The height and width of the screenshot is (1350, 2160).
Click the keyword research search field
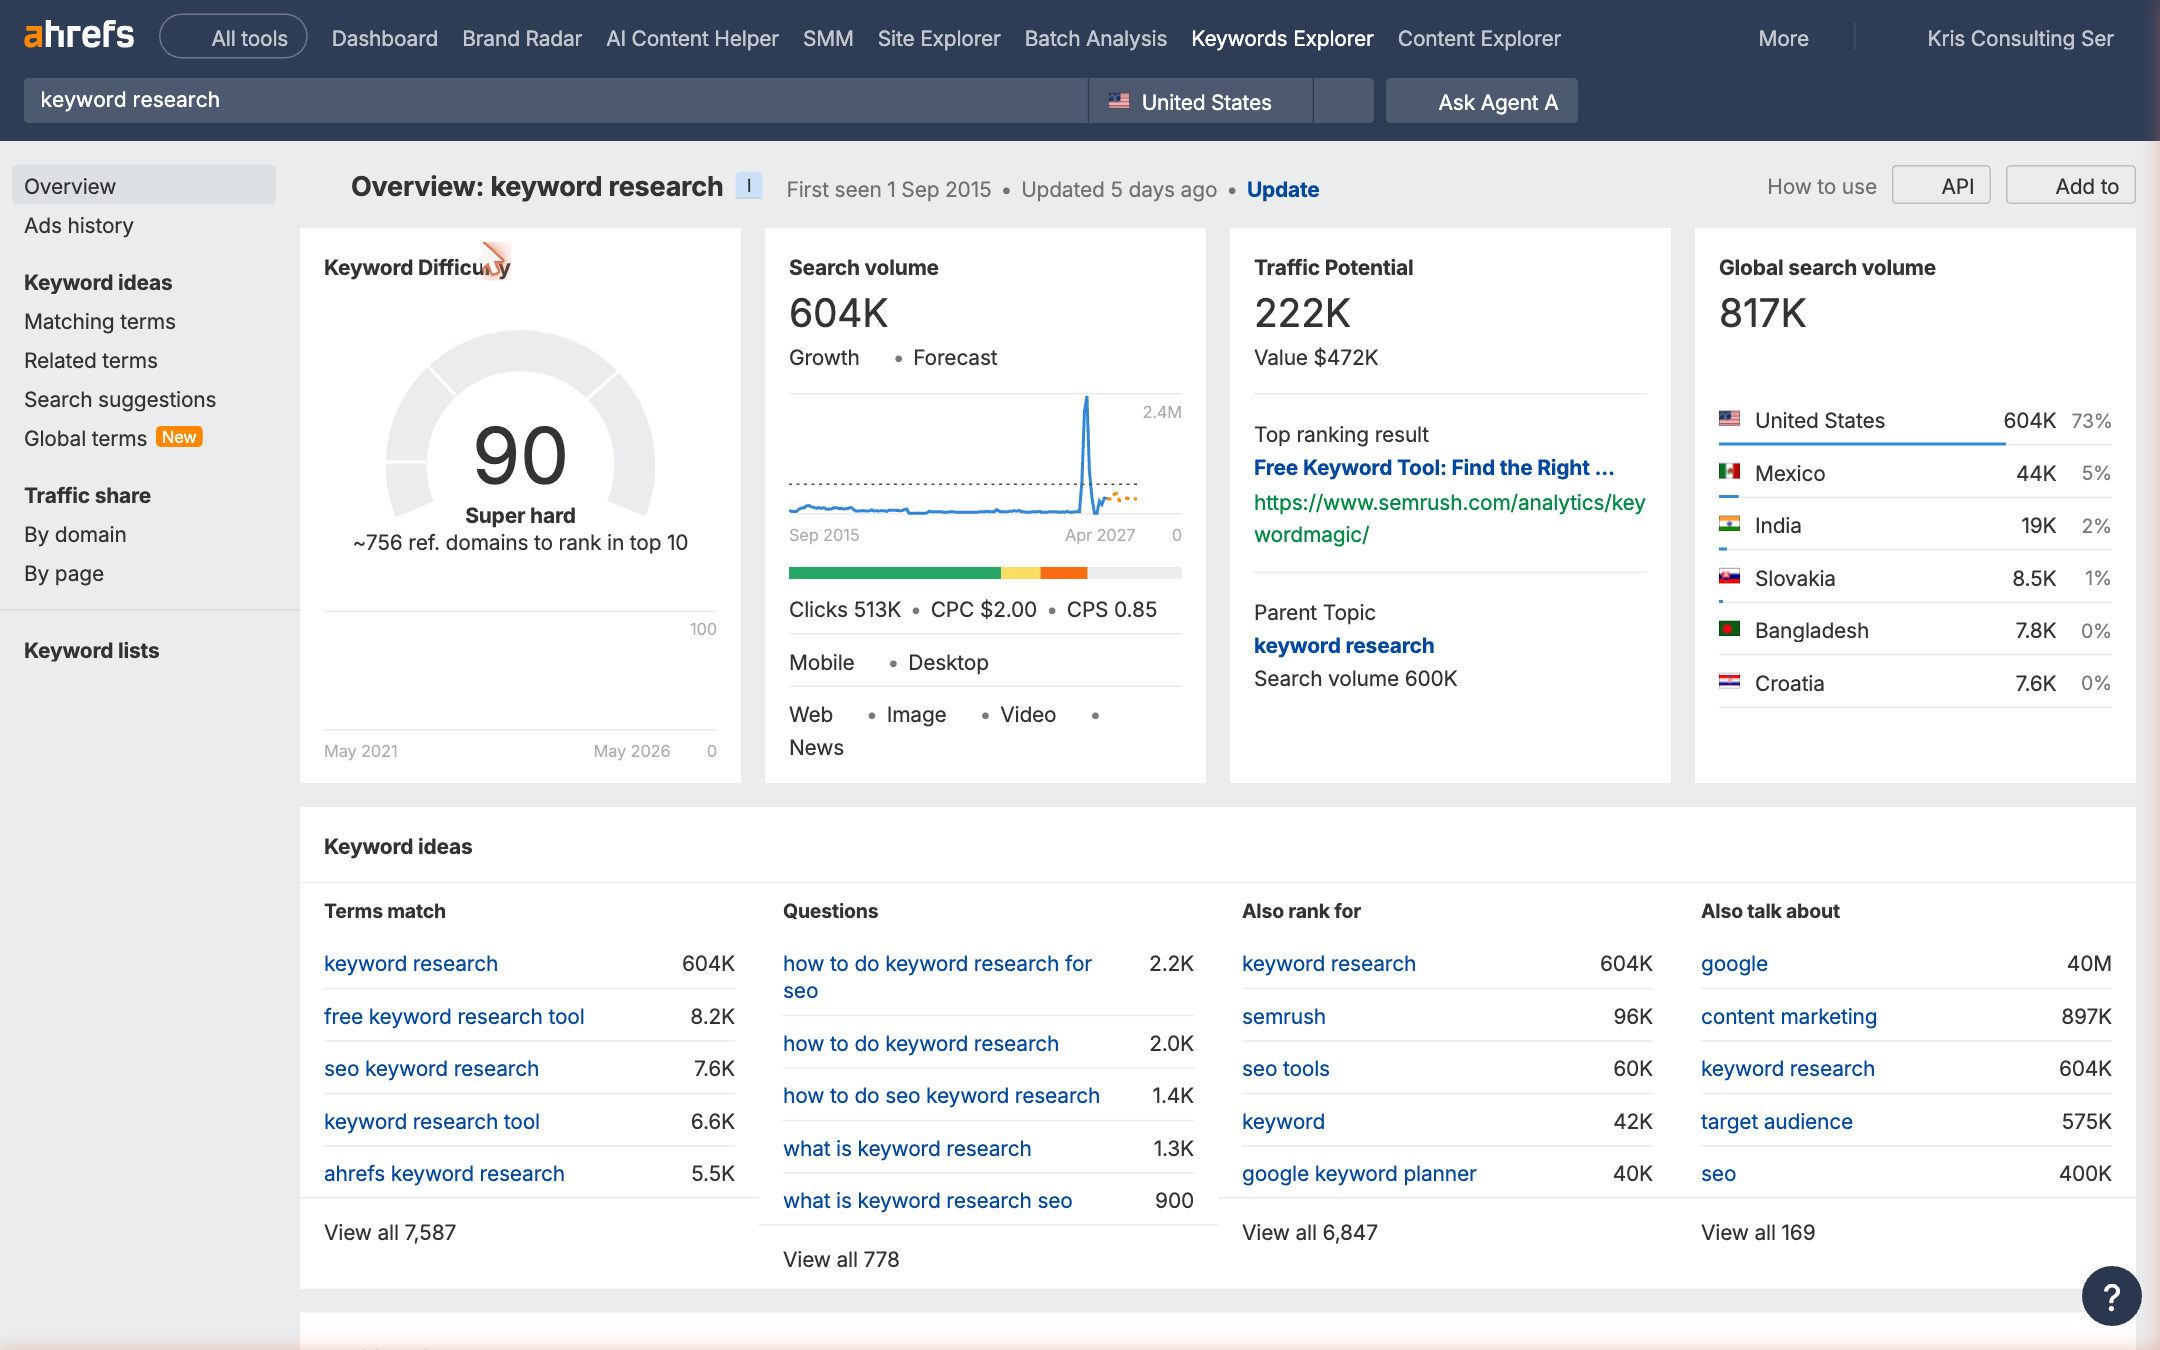(x=556, y=101)
